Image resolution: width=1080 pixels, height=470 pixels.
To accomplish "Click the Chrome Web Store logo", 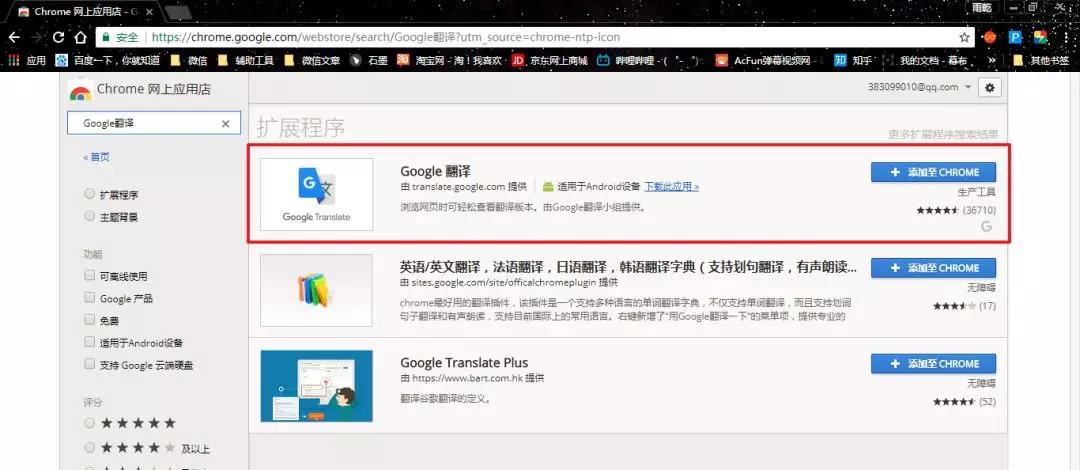I will [x=81, y=90].
